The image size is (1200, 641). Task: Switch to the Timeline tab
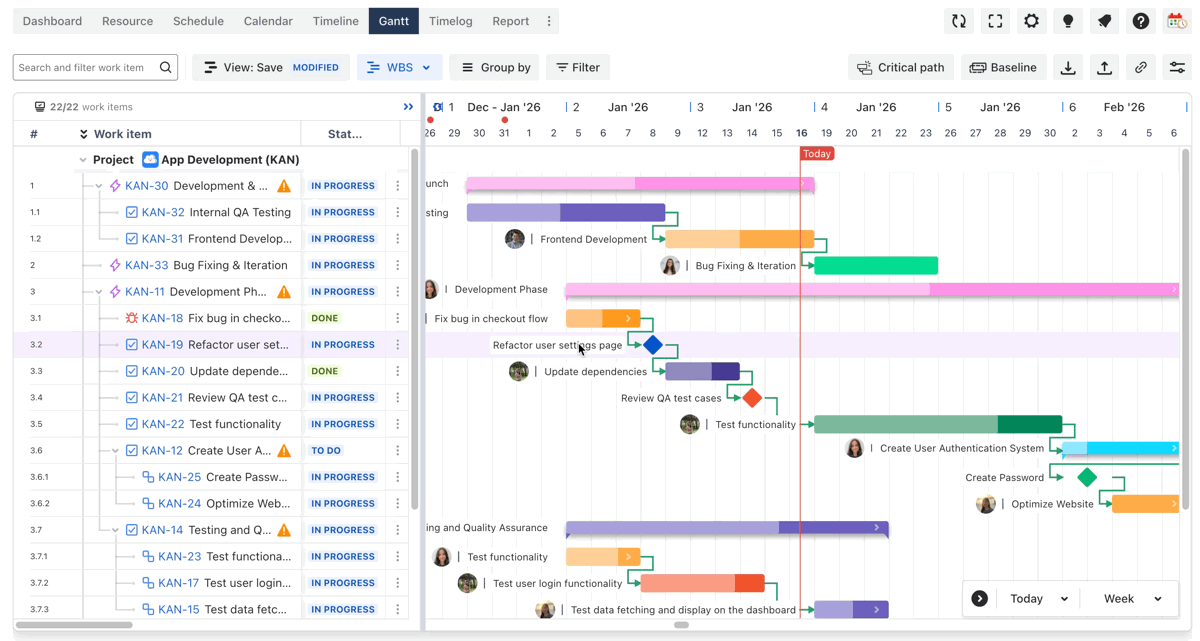[335, 21]
